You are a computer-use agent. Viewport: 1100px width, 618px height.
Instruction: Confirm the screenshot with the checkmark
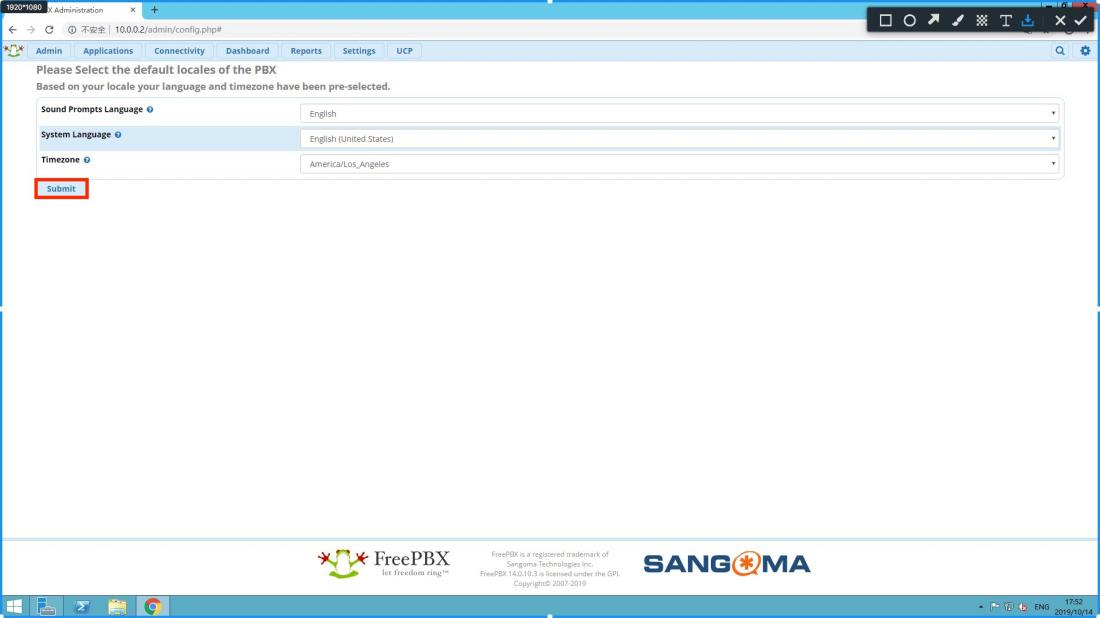pyautogui.click(x=1080, y=20)
